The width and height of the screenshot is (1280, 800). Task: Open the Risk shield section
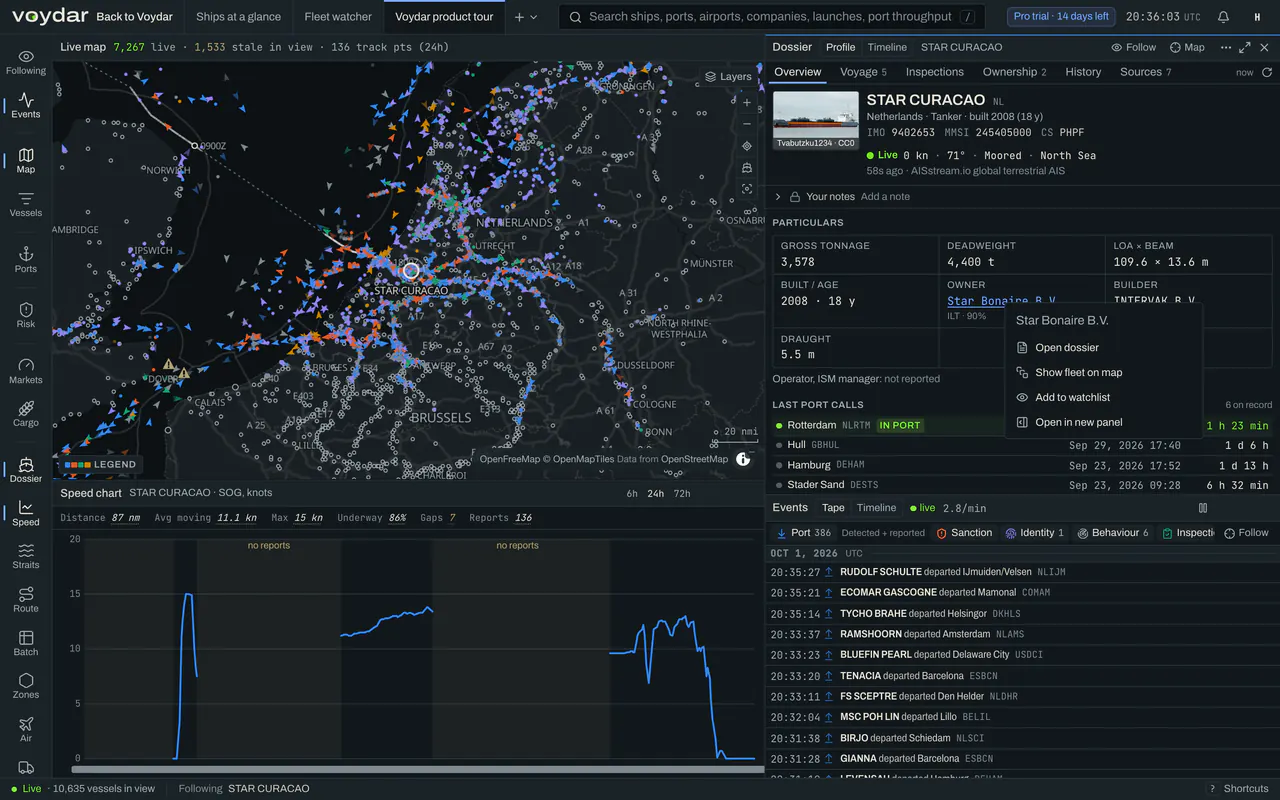(x=26, y=315)
